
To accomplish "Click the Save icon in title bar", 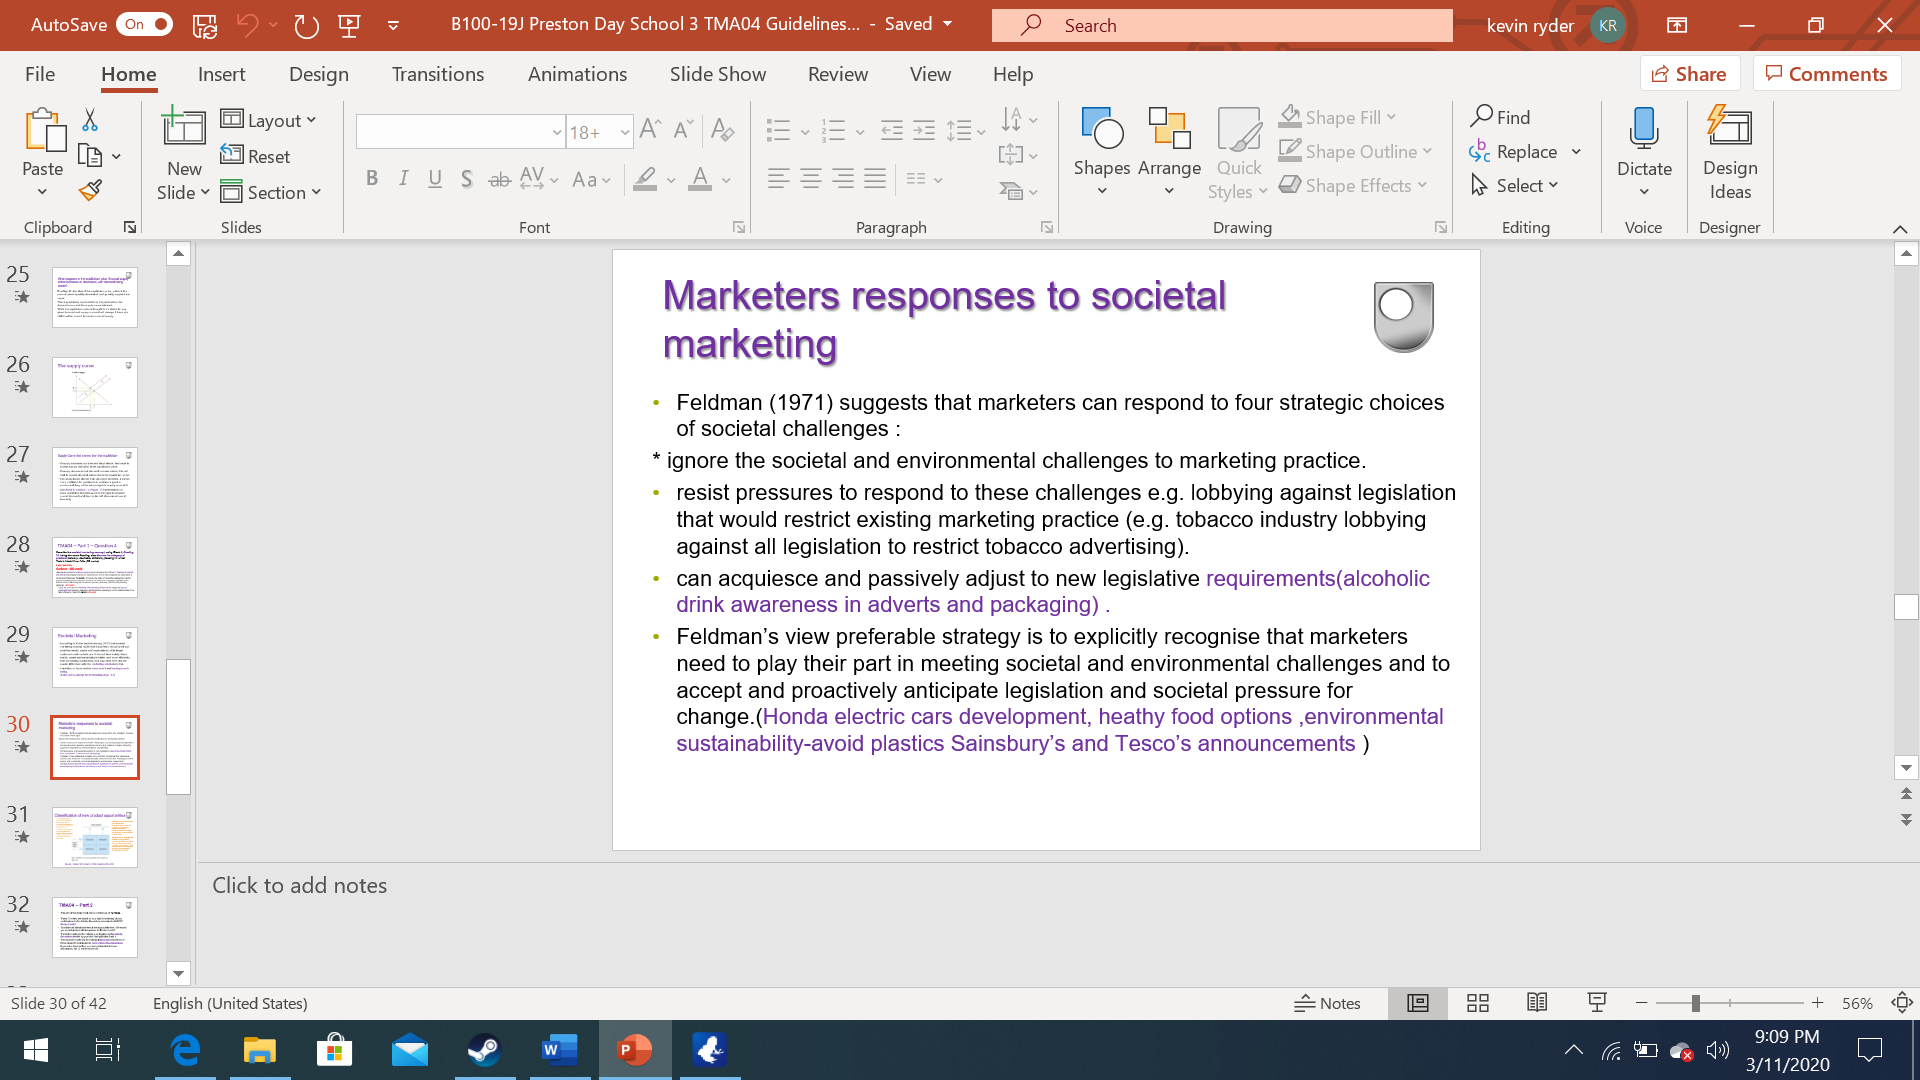I will tap(205, 25).
